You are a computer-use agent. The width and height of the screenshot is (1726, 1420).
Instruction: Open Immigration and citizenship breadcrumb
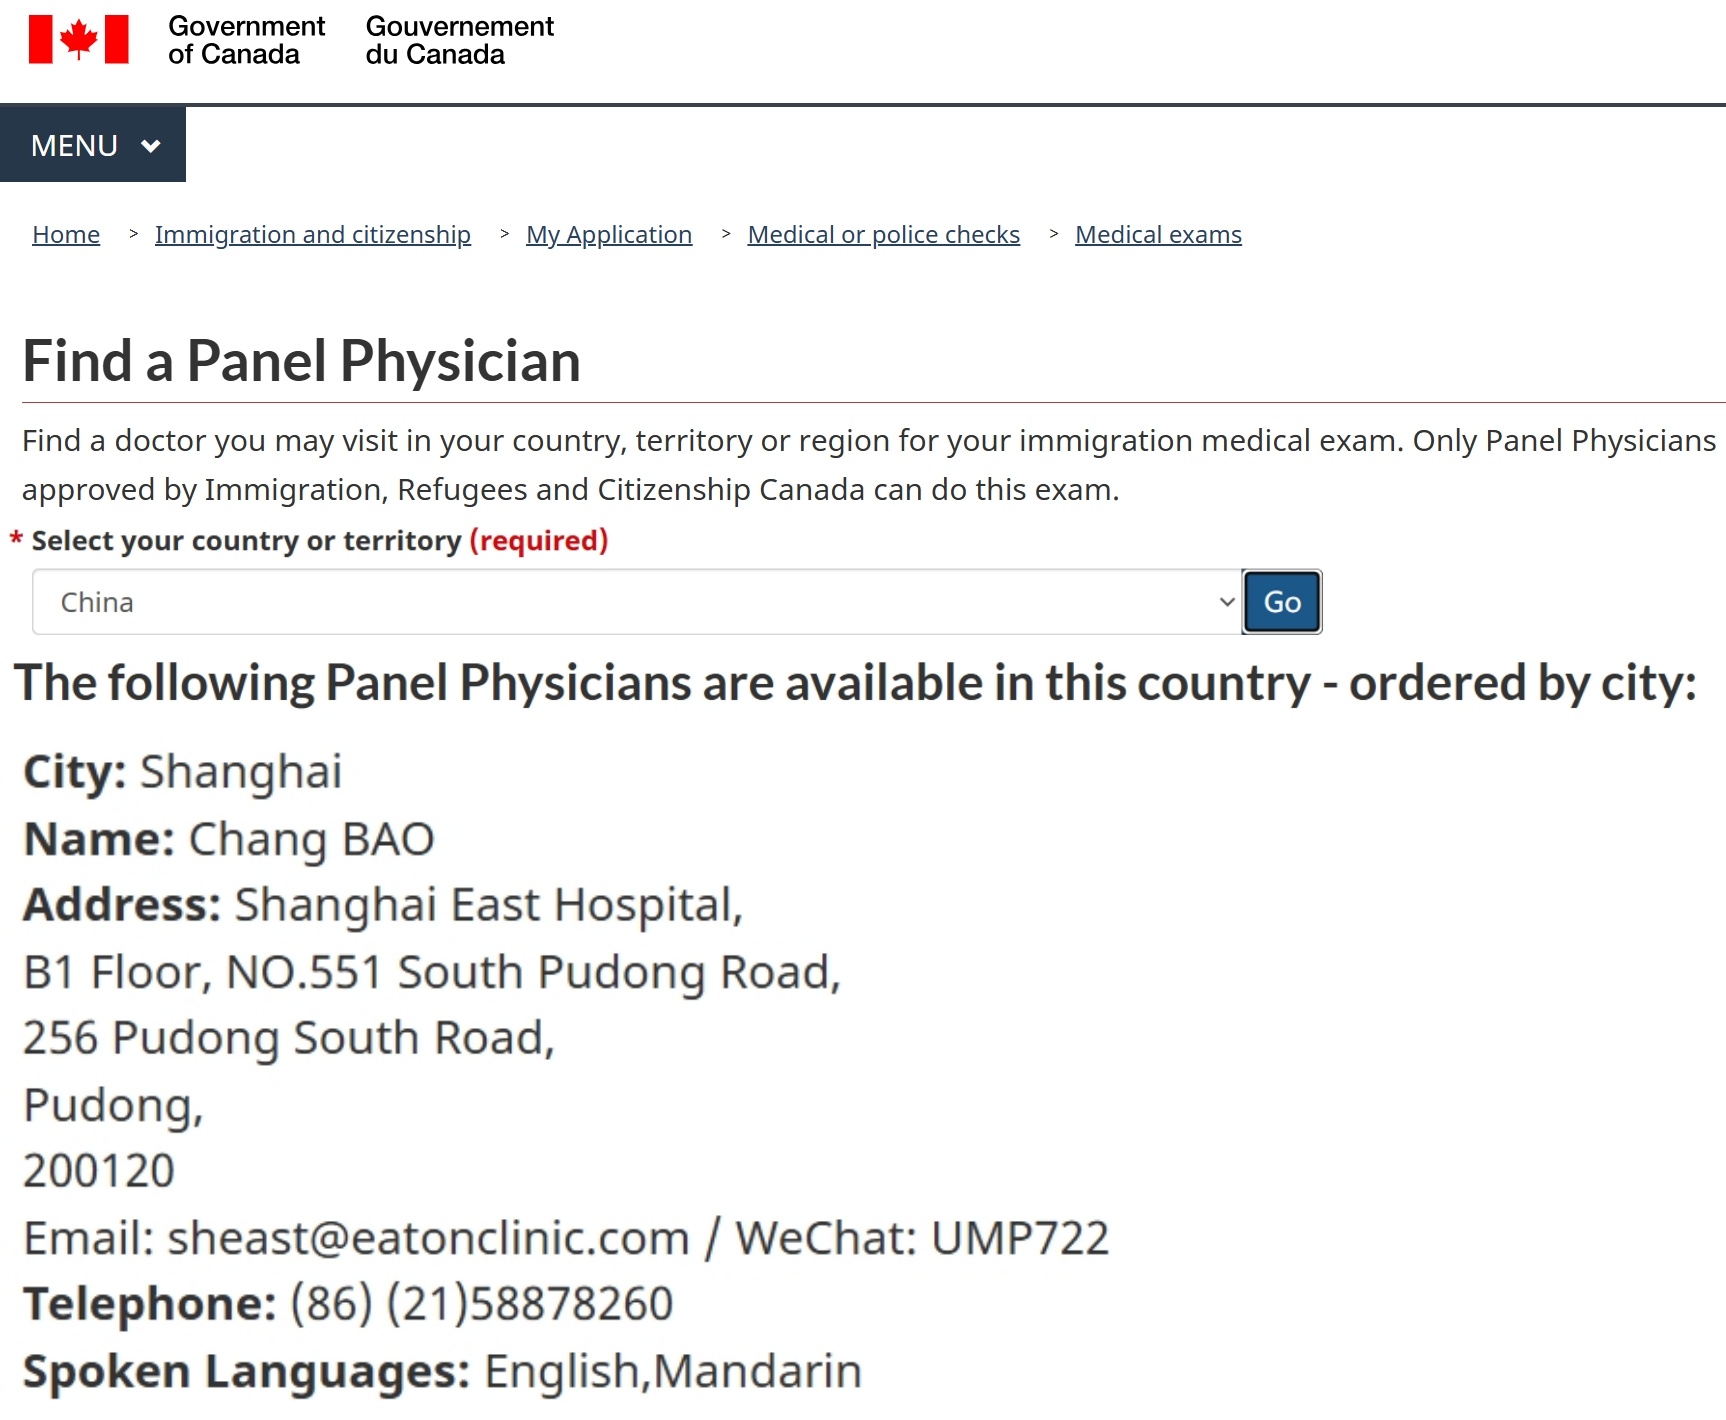pos(313,234)
